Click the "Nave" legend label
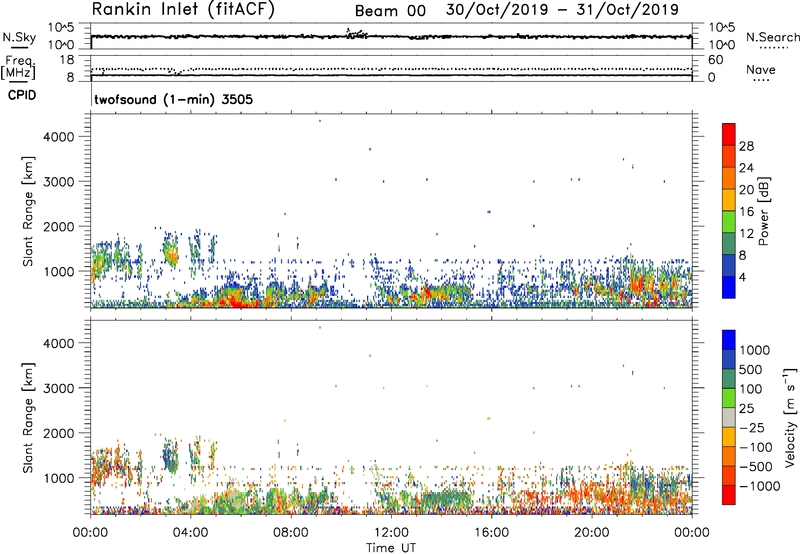The image size is (800, 554). pos(761,70)
